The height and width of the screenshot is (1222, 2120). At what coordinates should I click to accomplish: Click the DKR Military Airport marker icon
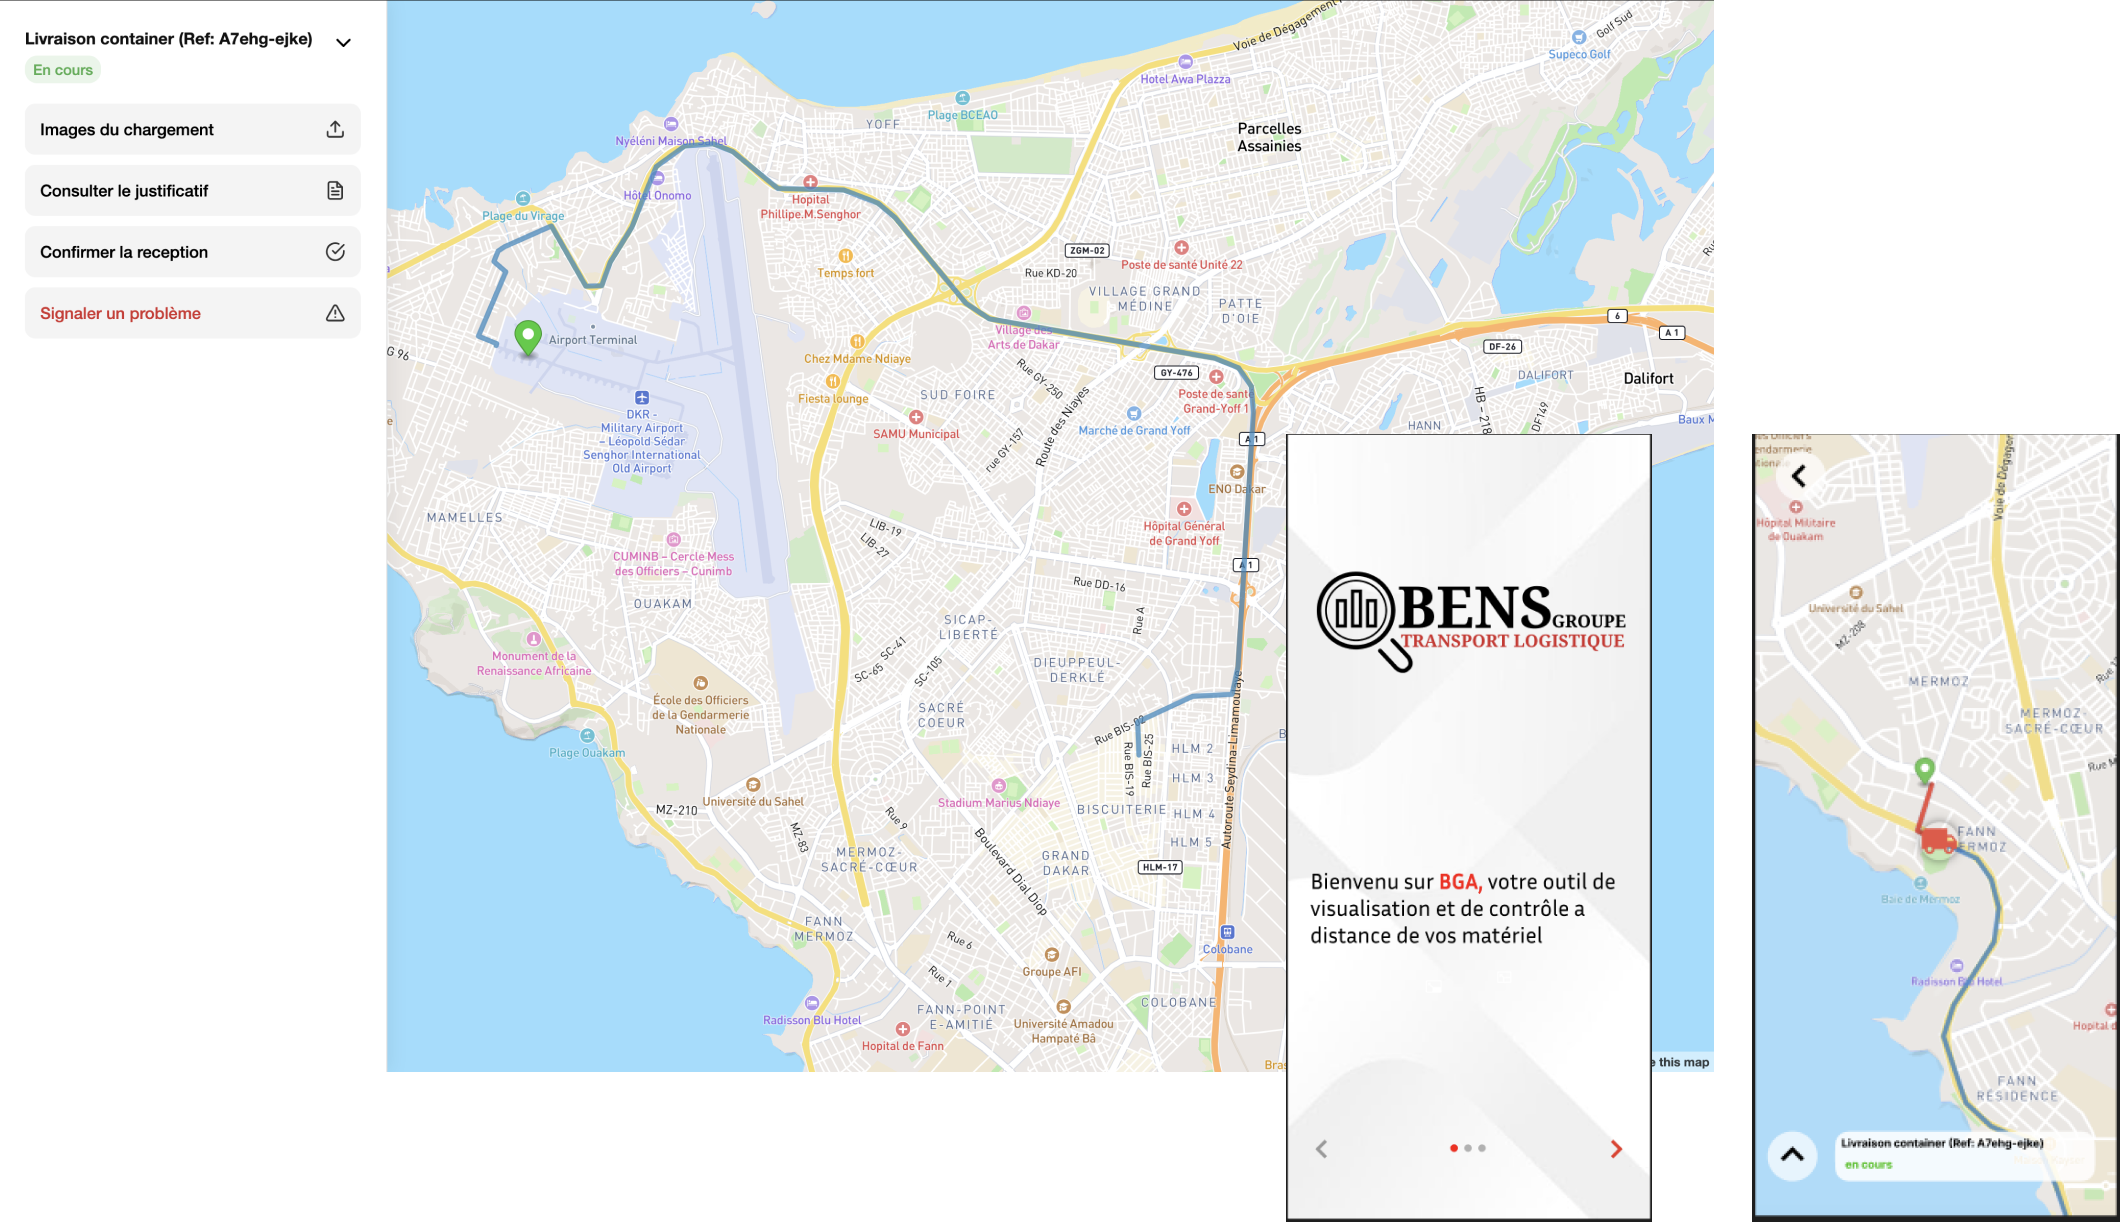click(x=642, y=398)
